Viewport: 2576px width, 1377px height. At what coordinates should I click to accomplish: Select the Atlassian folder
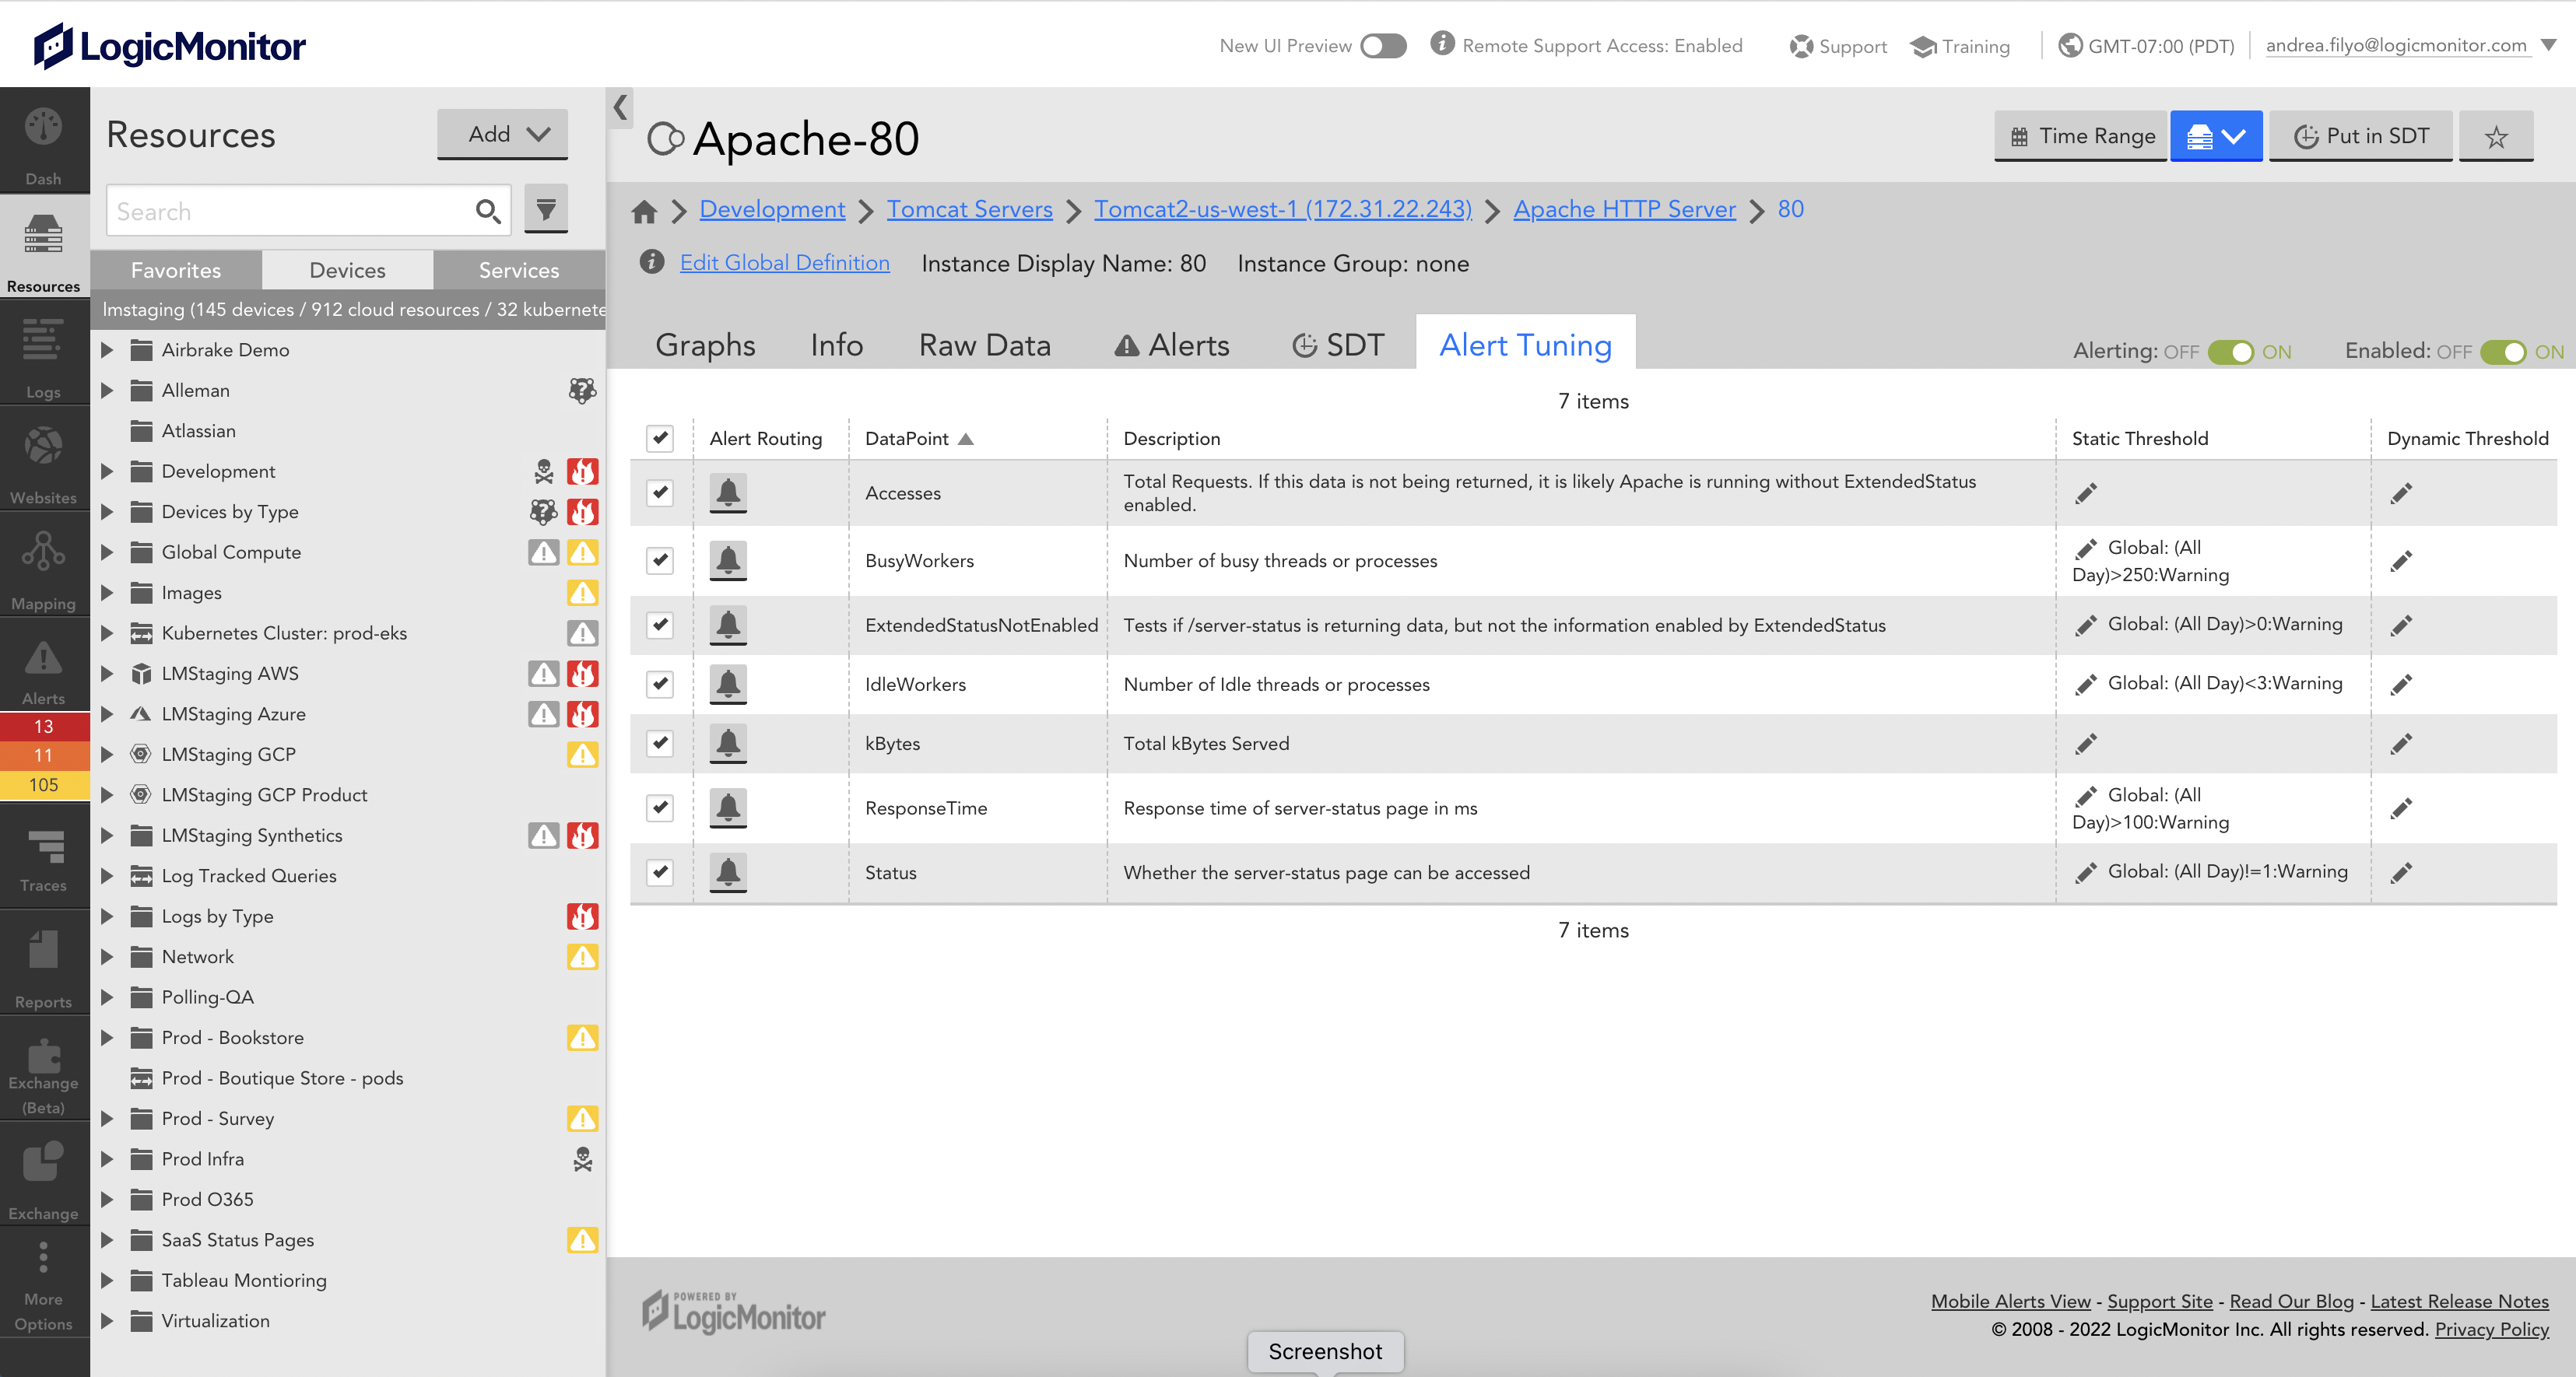(198, 431)
